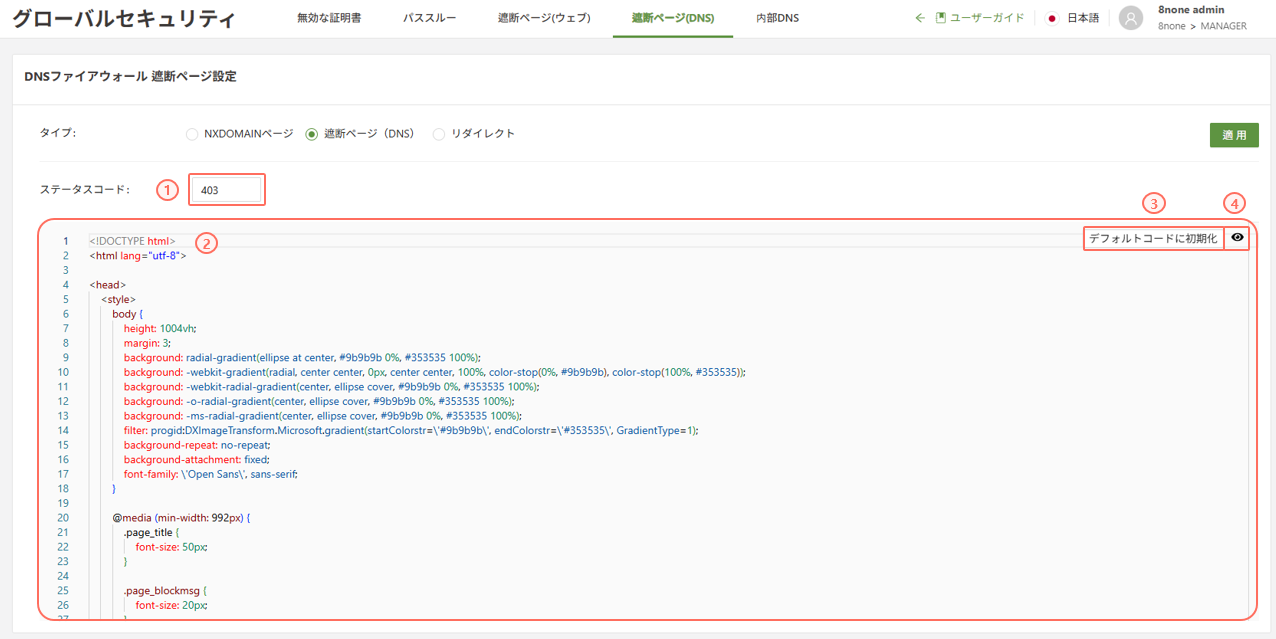Viewport: 1276px width, 639px height.
Task: Click the user guide book icon
Action: pos(941,18)
